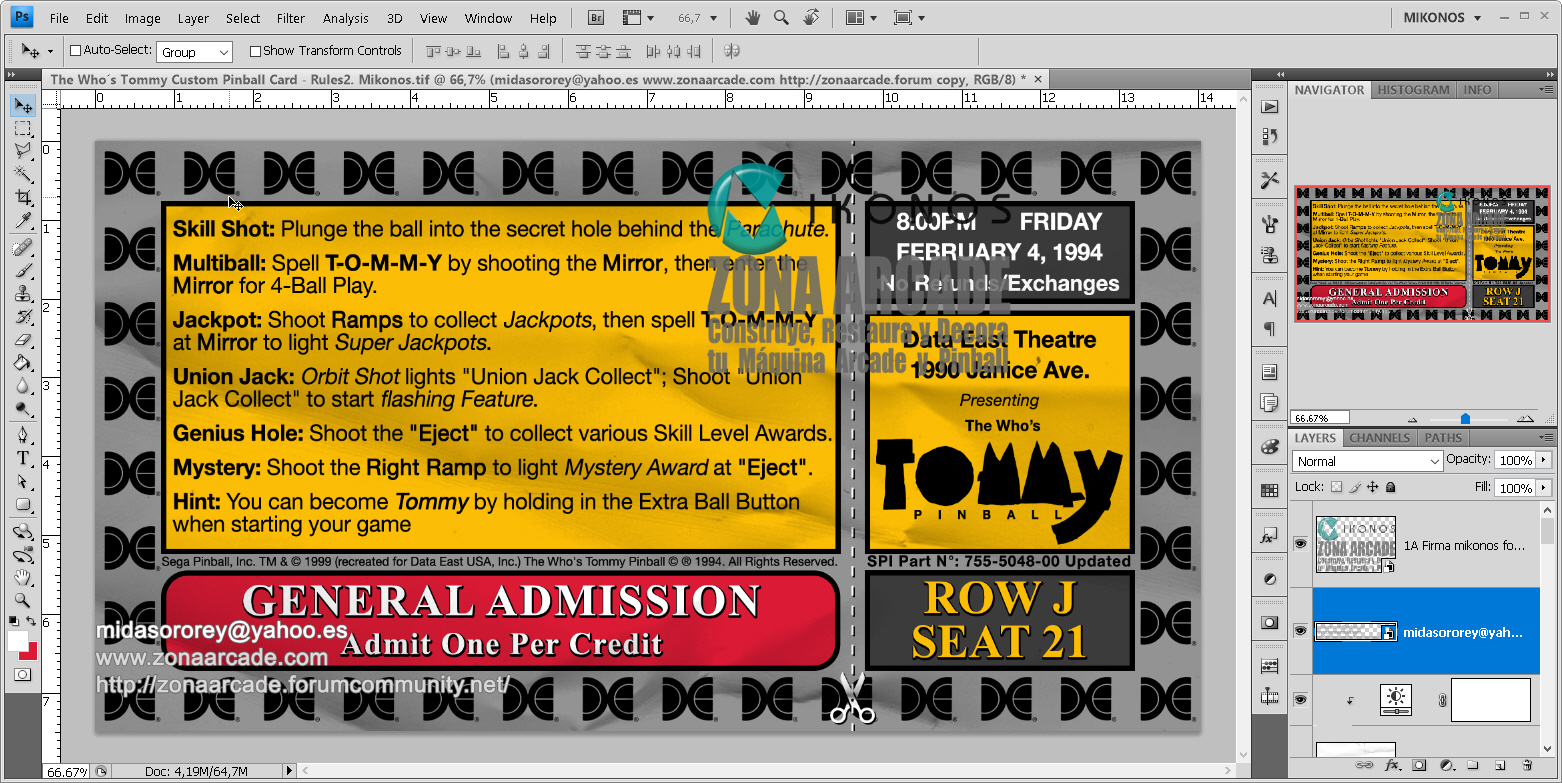Click the Rotate View tool in application bar
1562x783 pixels.
[811, 18]
